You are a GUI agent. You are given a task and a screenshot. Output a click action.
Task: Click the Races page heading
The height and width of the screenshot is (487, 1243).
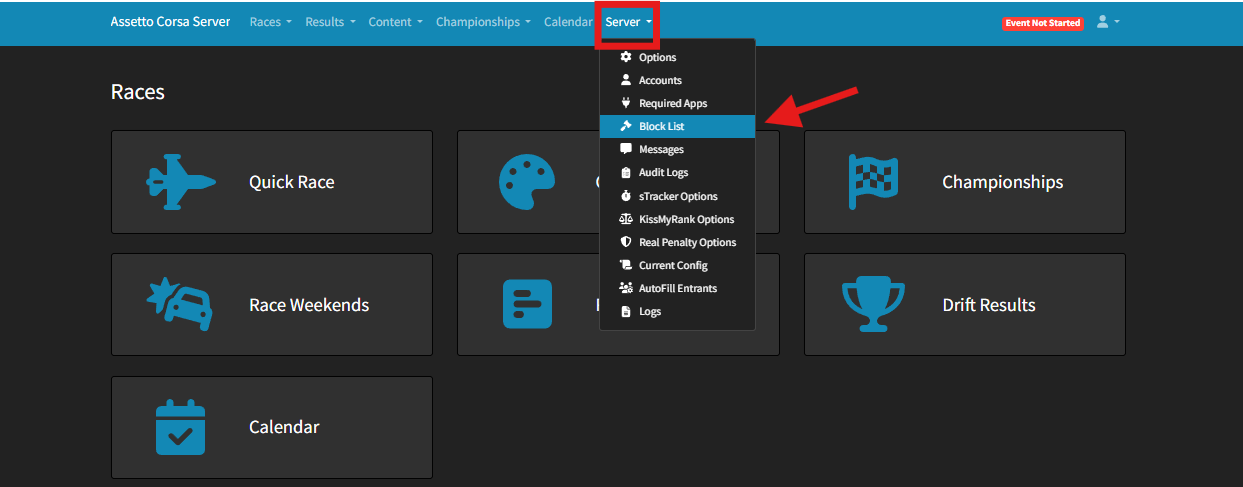[x=138, y=92]
